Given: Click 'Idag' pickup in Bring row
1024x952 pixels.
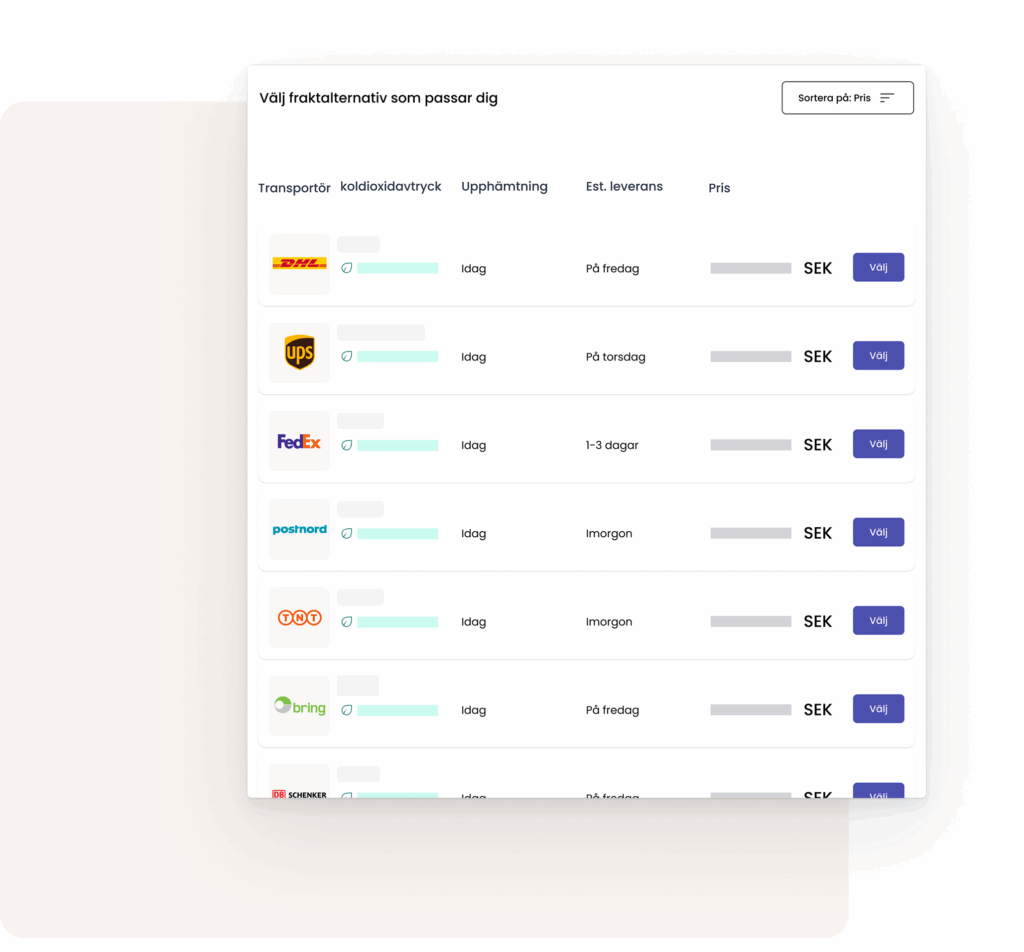Looking at the screenshot, I should click(x=473, y=710).
